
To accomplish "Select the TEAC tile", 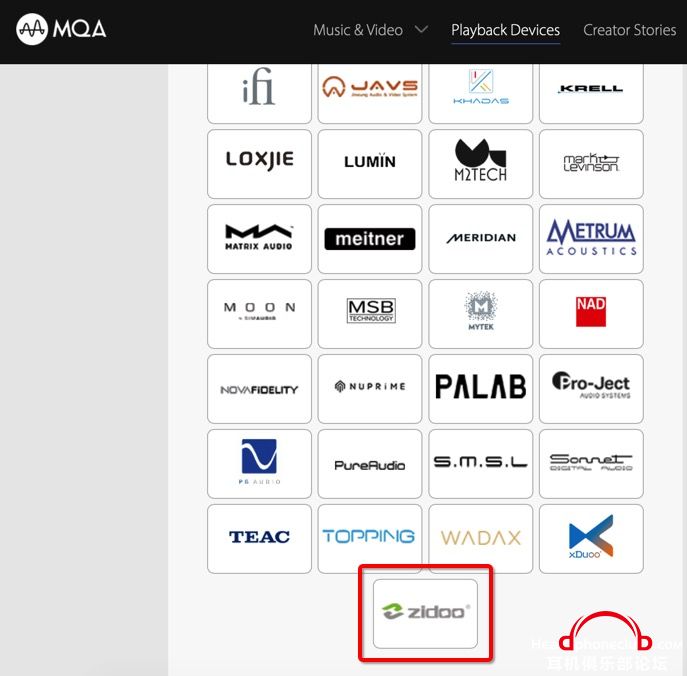I will [x=259, y=538].
